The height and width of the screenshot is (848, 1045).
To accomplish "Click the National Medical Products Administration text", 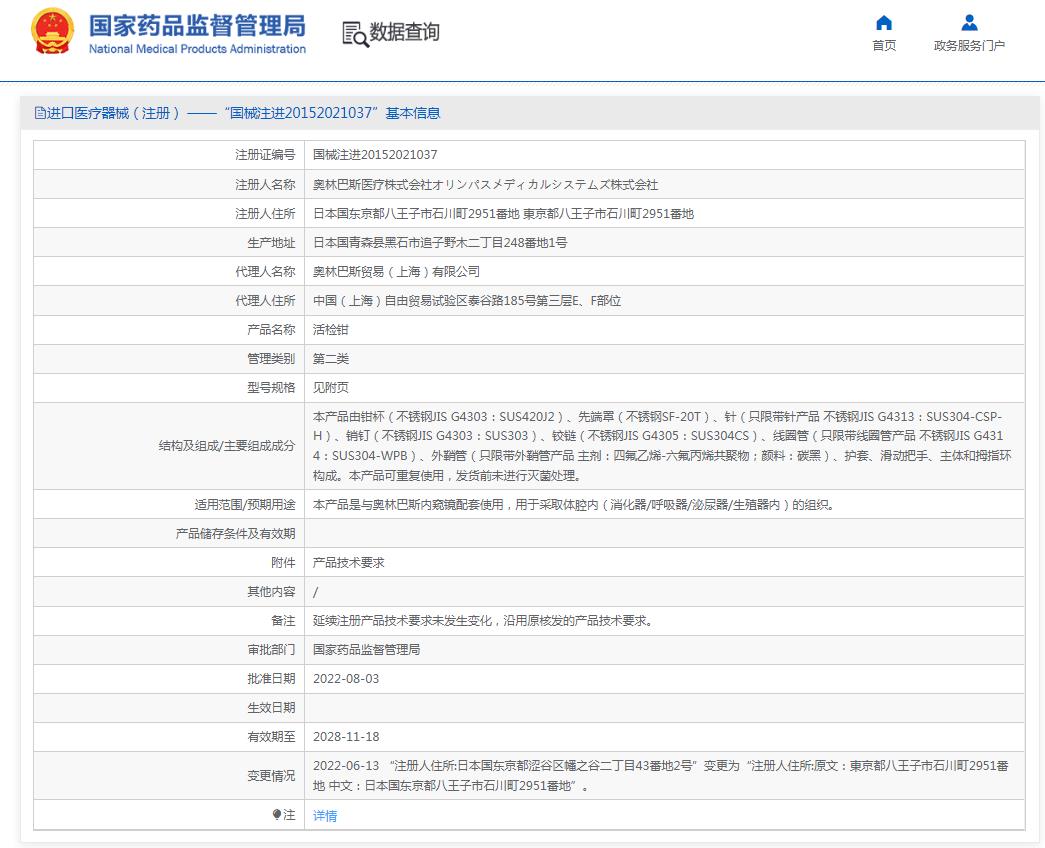I will tap(196, 50).
